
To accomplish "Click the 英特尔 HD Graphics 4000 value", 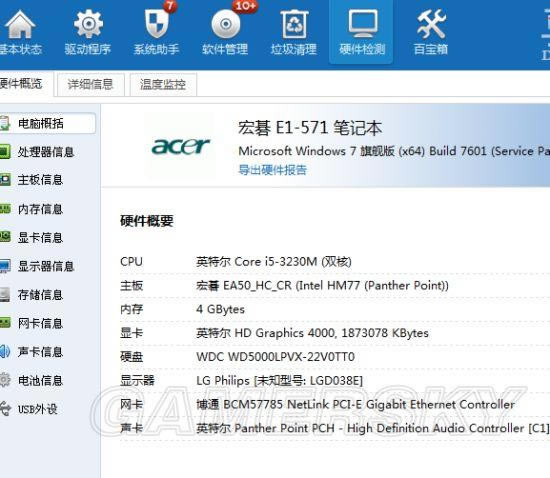I will [312, 333].
